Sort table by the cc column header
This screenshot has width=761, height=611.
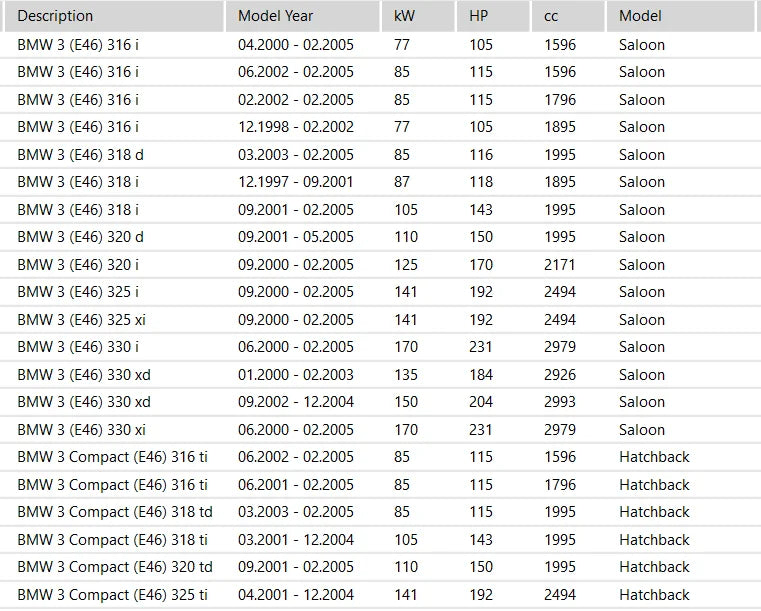pyautogui.click(x=551, y=16)
